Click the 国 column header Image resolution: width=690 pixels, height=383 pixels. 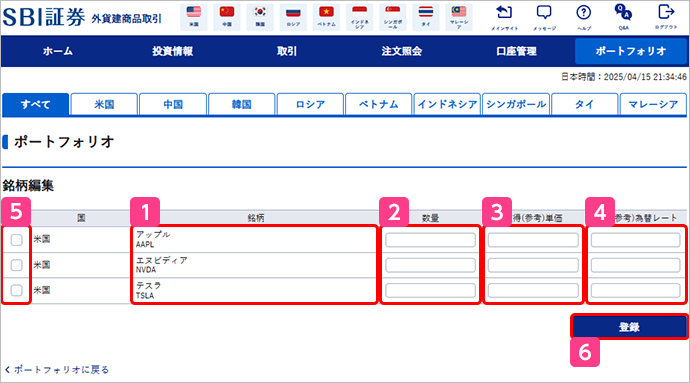tap(81, 218)
